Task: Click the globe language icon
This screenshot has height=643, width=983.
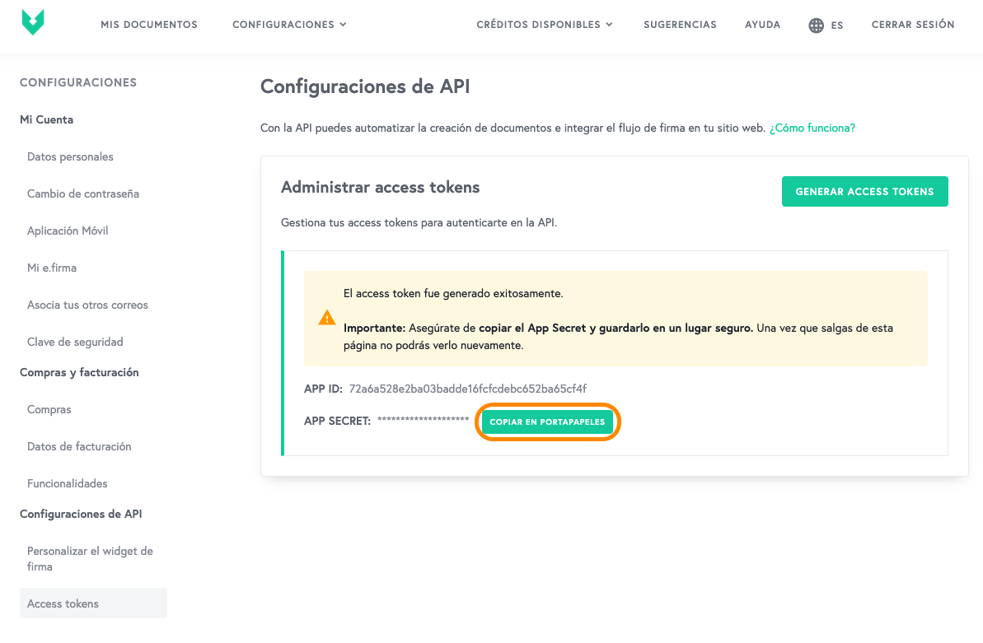Action: (x=816, y=25)
